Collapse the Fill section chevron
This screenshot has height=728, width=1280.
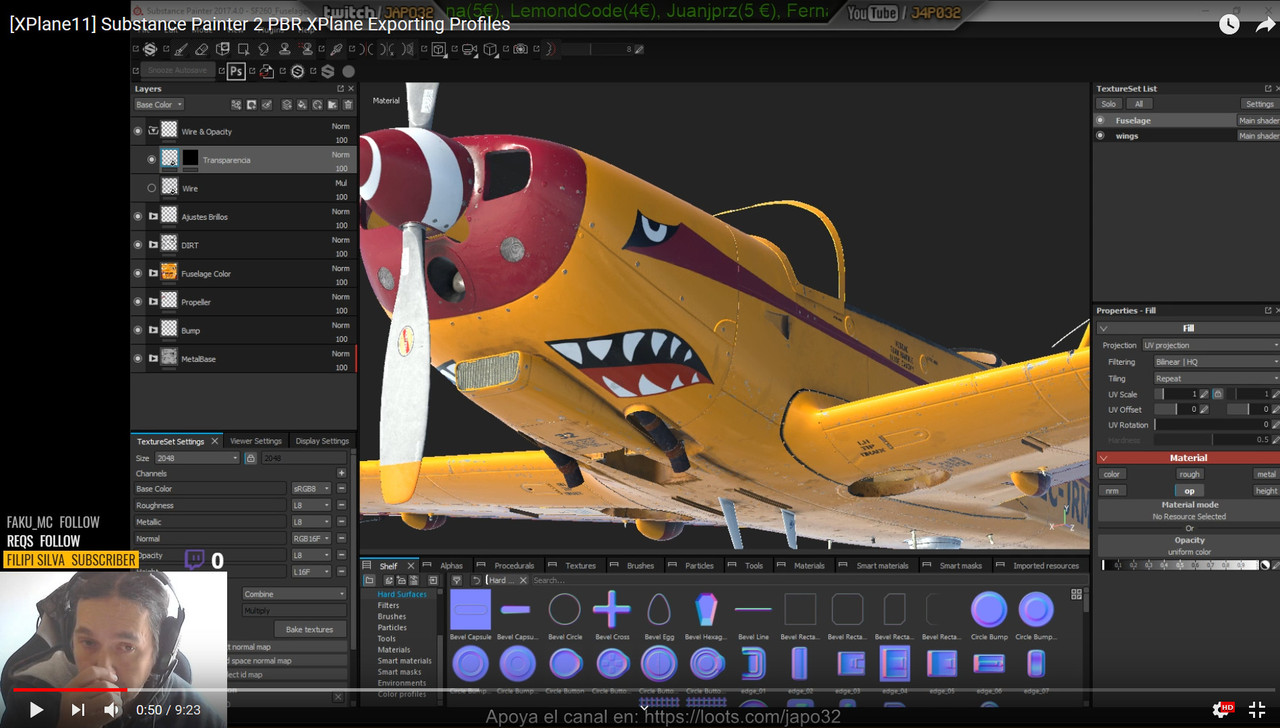click(1104, 328)
